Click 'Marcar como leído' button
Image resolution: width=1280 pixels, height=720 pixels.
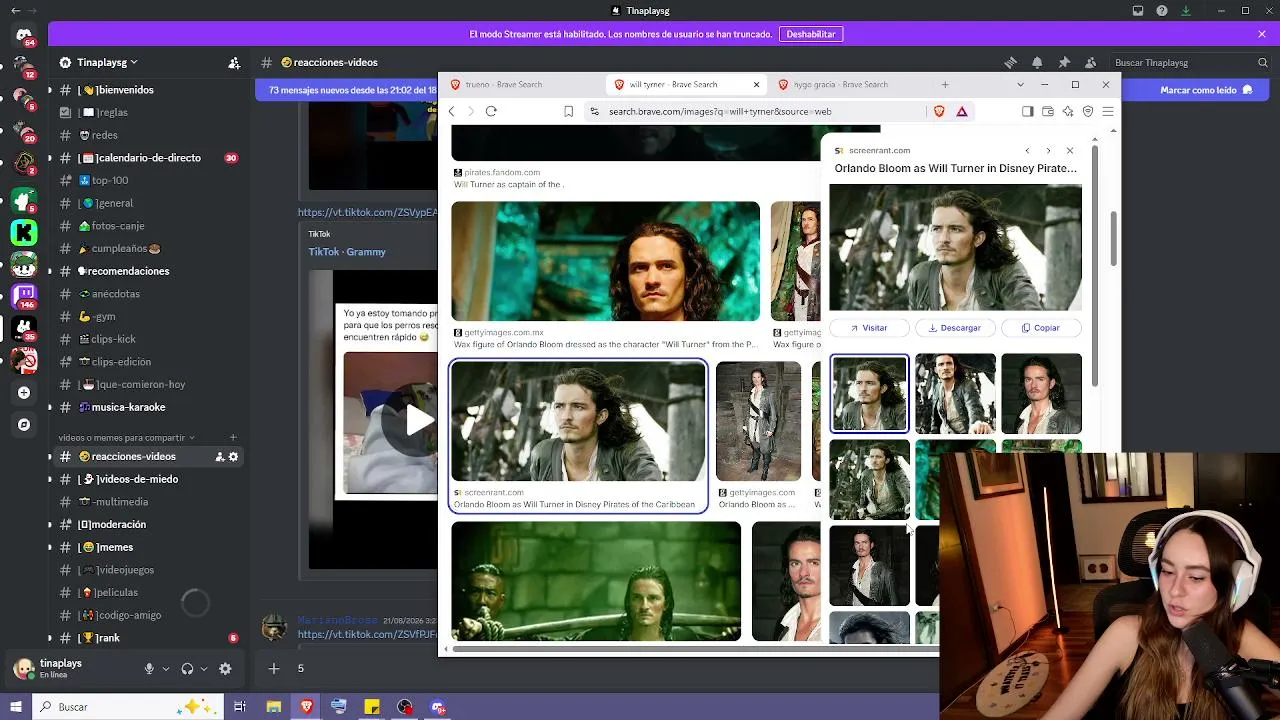[1207, 90]
